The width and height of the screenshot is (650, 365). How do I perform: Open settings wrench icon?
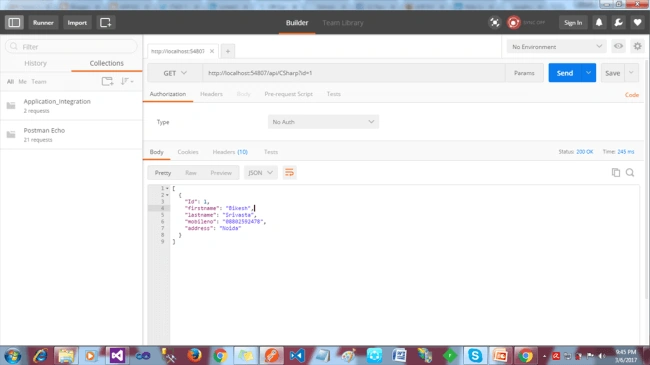pyautogui.click(x=618, y=22)
